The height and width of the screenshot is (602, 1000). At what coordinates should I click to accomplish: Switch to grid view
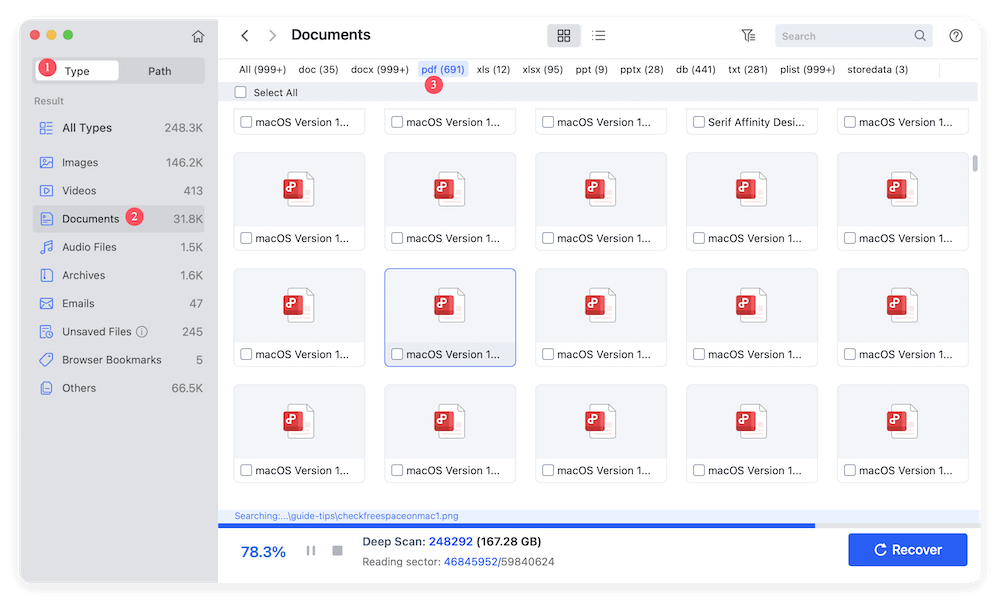(563, 34)
